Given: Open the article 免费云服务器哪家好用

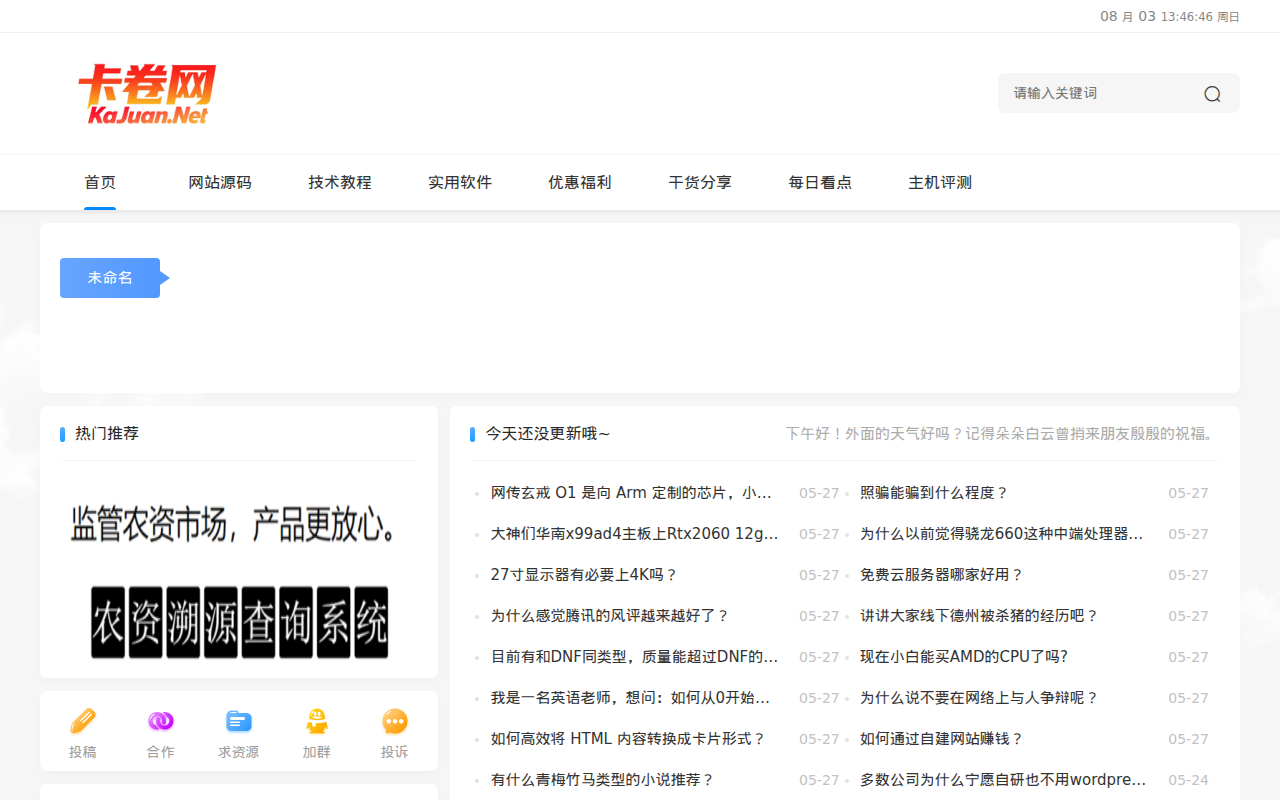Looking at the screenshot, I should (x=940, y=574).
